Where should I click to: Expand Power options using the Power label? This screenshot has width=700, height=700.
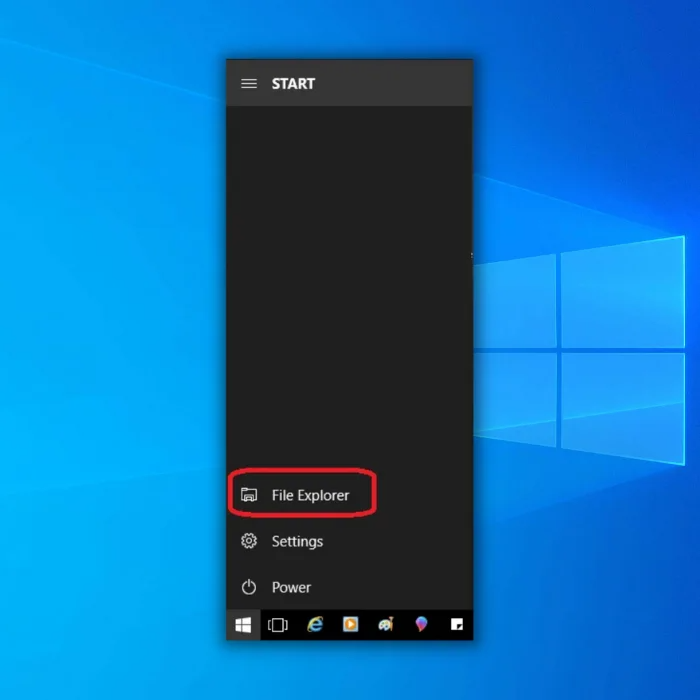point(291,587)
